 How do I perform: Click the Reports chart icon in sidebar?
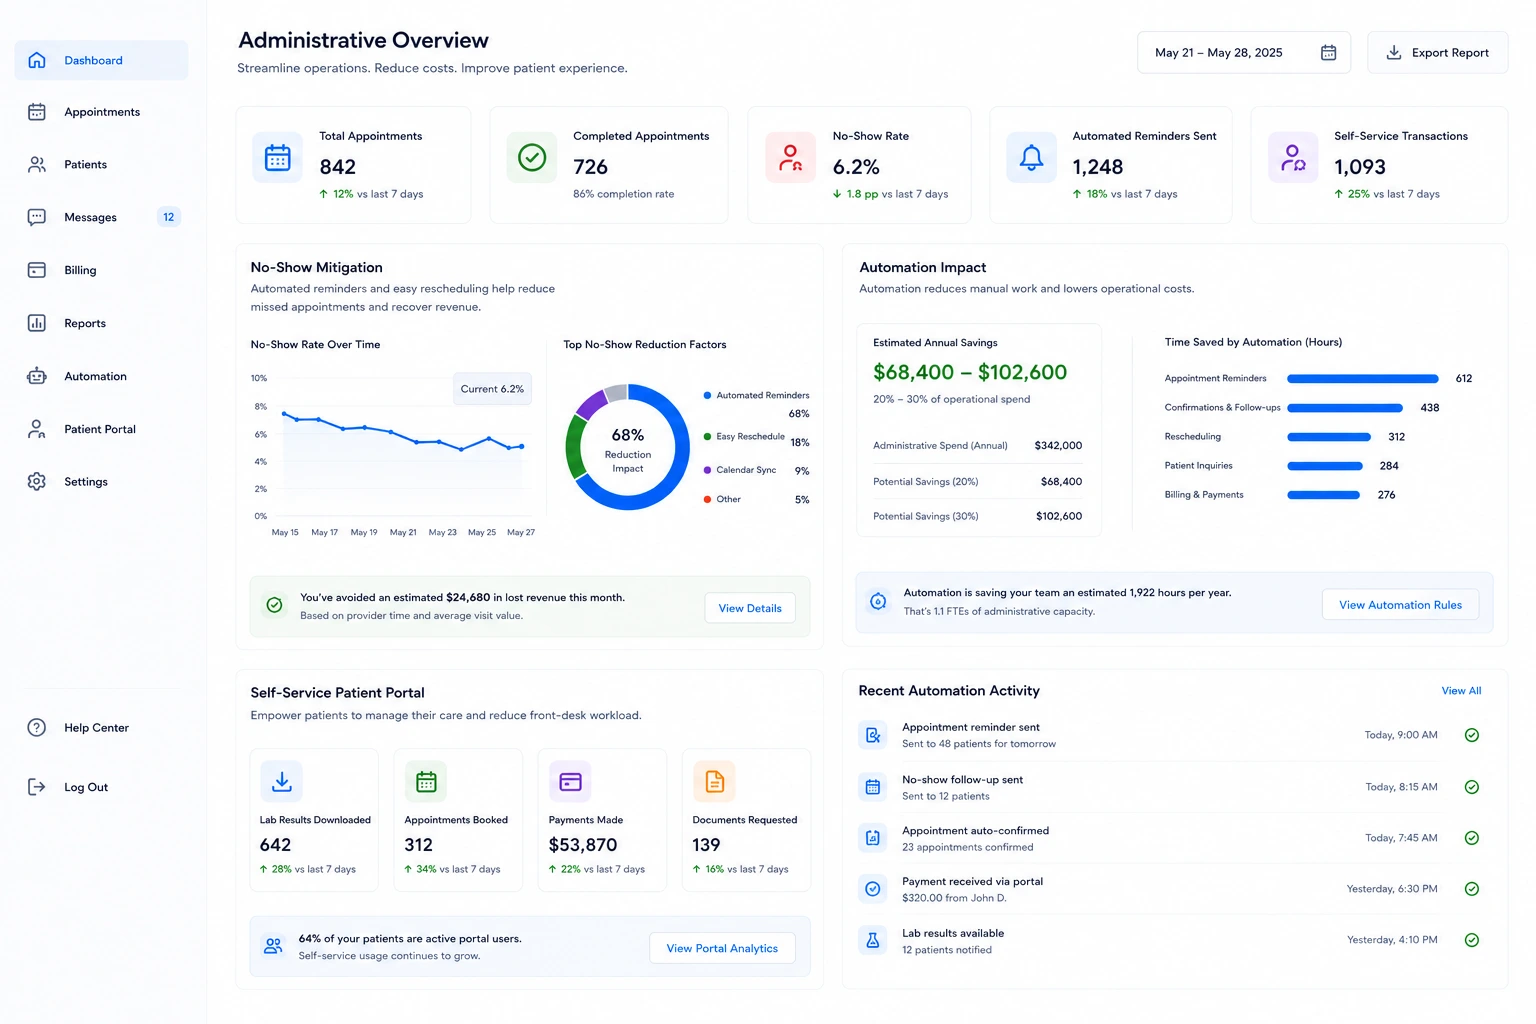[x=37, y=323]
